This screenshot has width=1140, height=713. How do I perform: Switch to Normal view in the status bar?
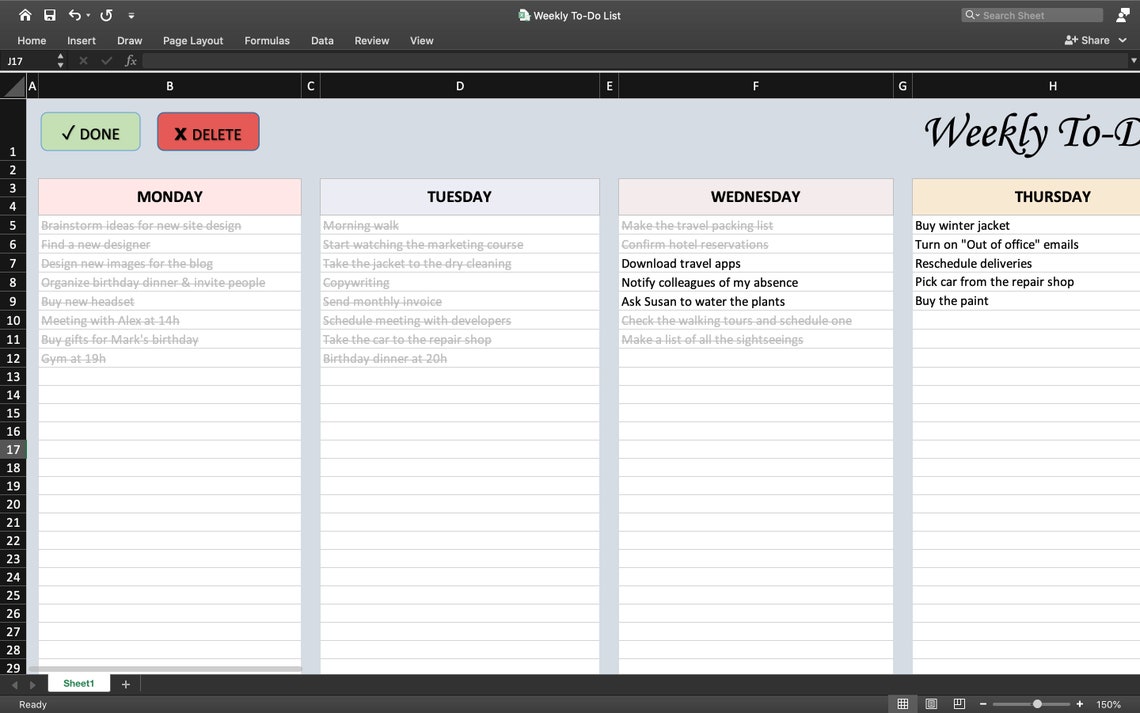(x=902, y=703)
